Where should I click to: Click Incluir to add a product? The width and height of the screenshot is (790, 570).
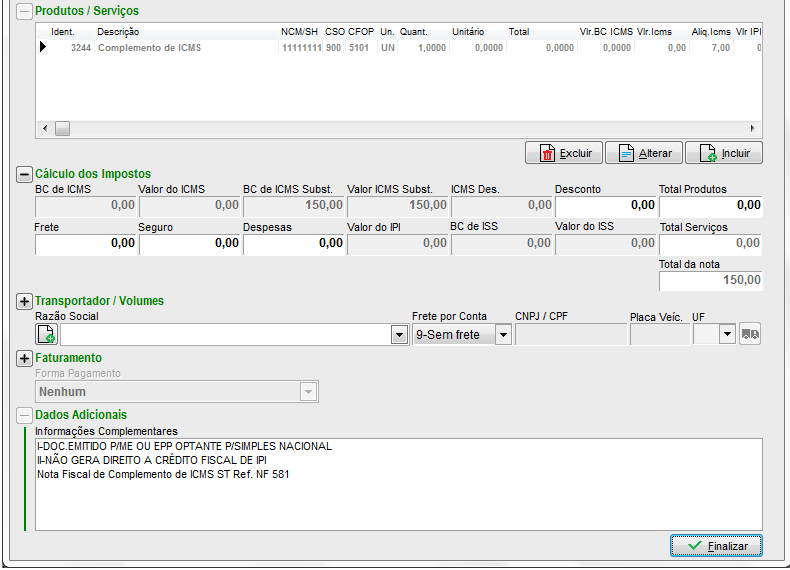pos(724,153)
